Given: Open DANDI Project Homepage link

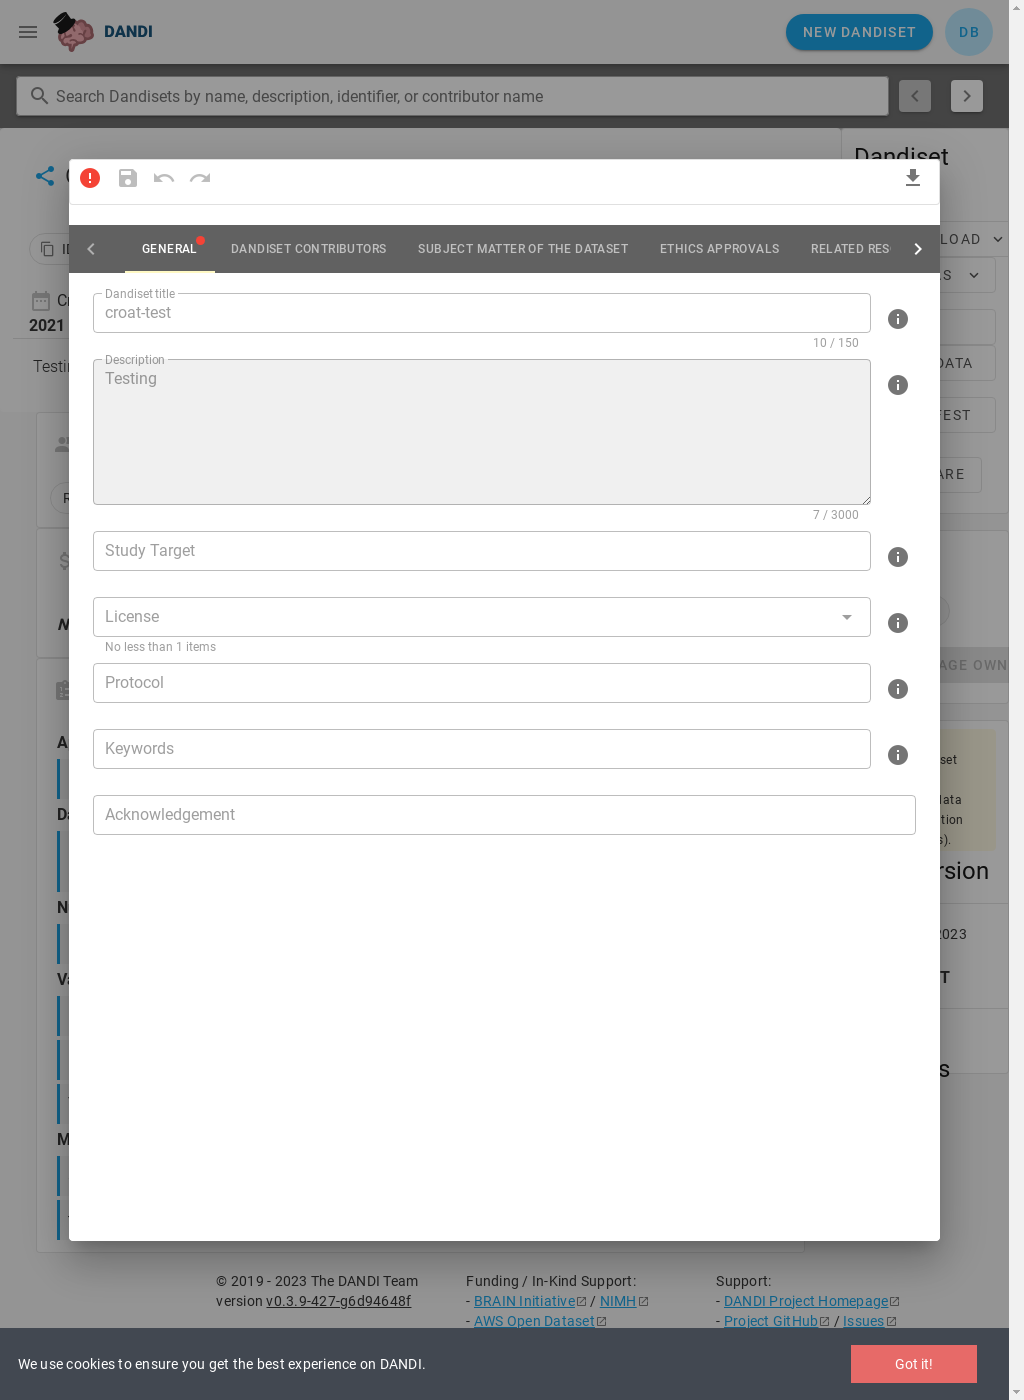Looking at the screenshot, I should pyautogui.click(x=811, y=1301).
